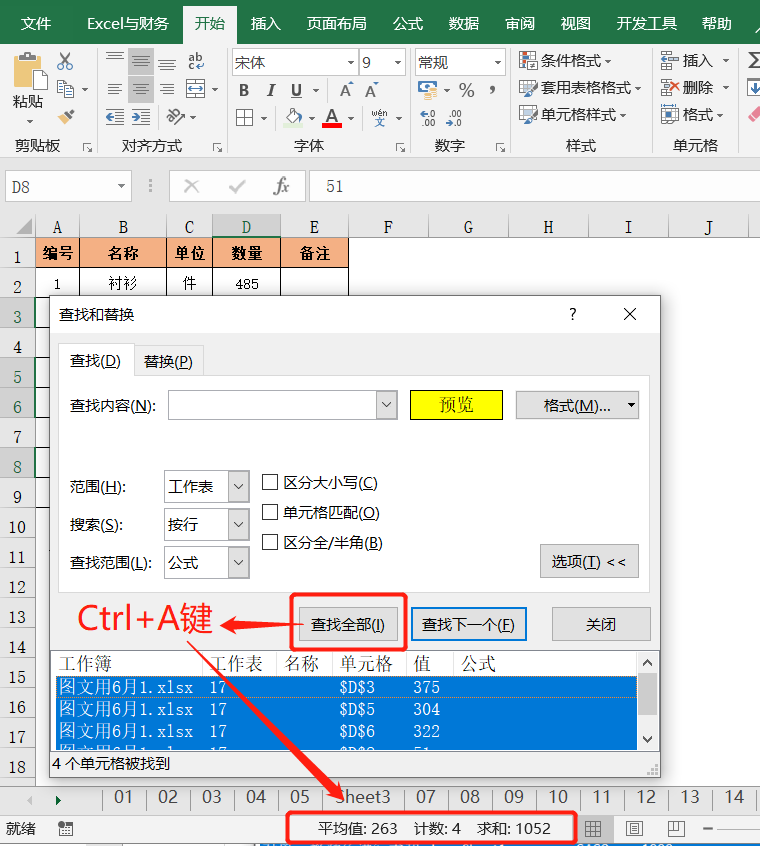The height and width of the screenshot is (846, 760).
Task: Increase font size with larger A icon
Action: 346,90
